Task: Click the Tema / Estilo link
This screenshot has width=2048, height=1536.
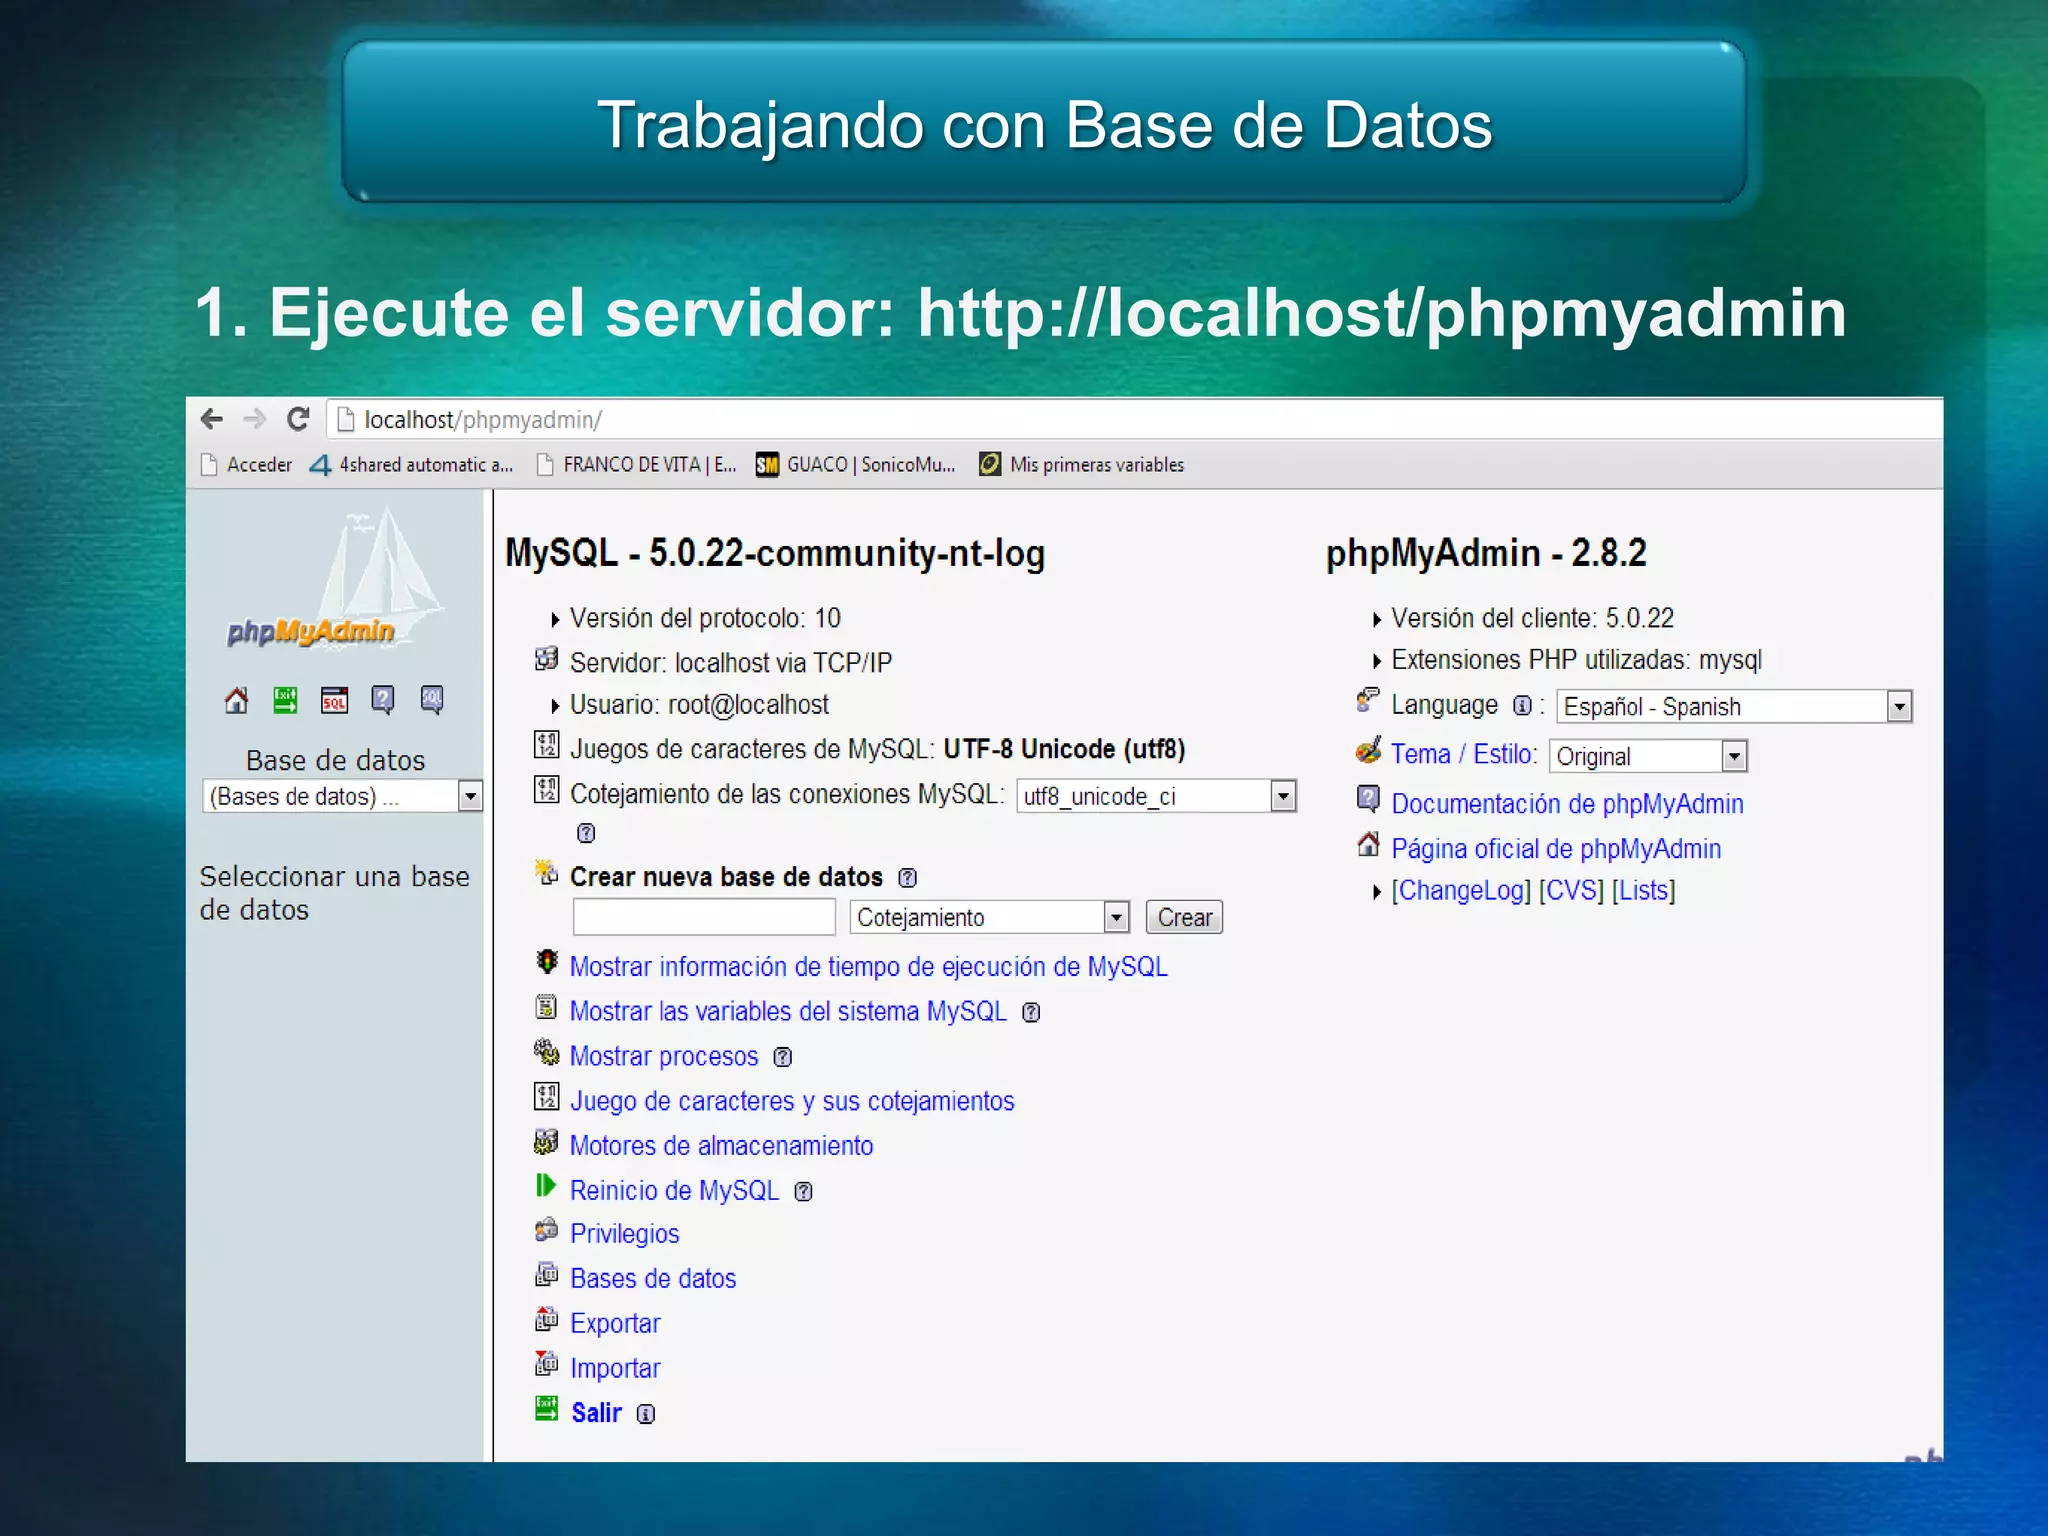Action: [1464, 754]
